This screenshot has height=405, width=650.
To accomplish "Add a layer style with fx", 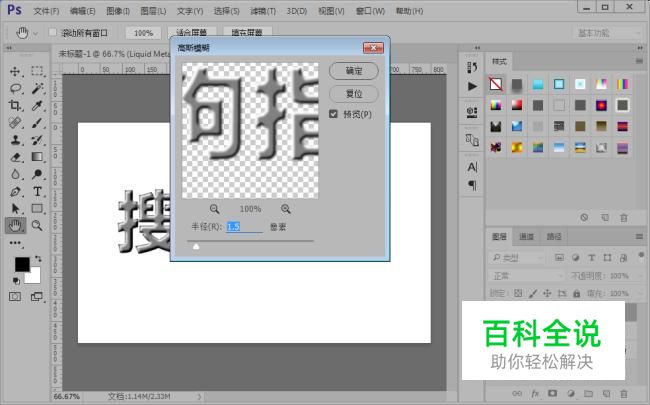I will pyautogui.click(x=535, y=393).
